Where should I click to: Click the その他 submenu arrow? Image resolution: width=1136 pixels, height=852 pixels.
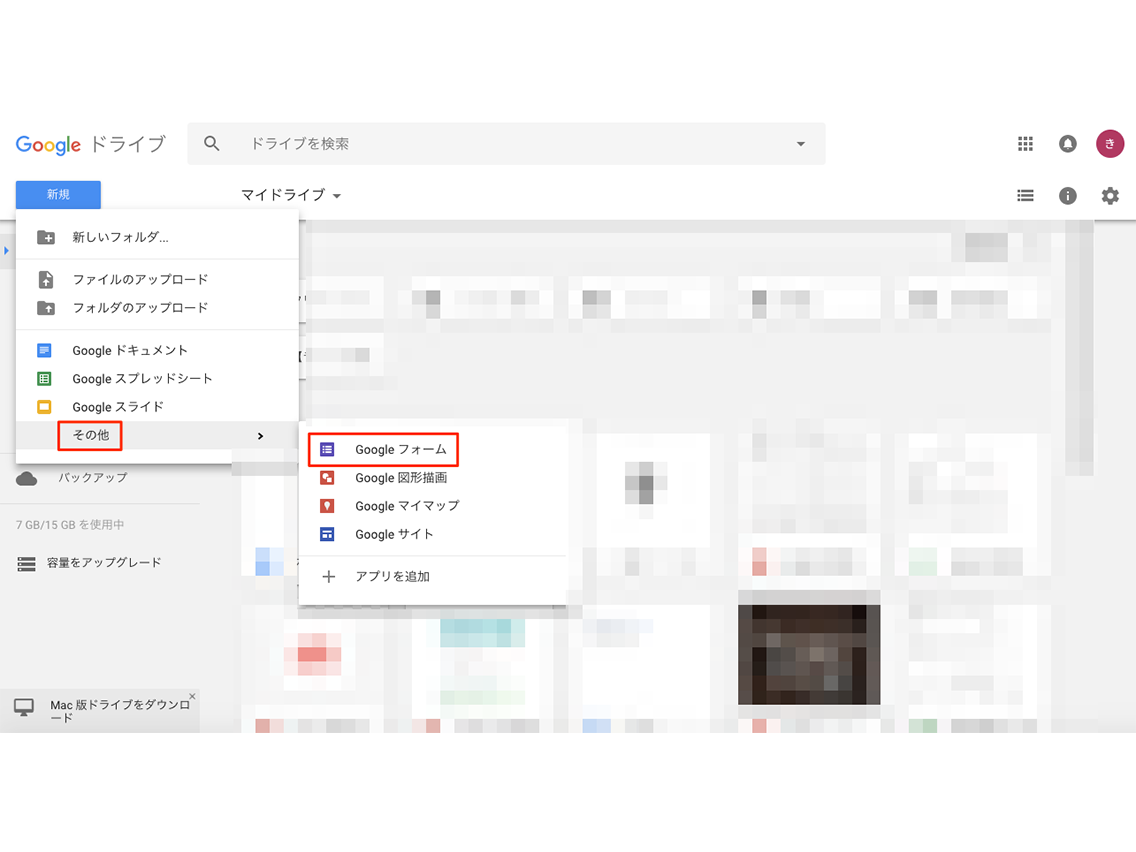tap(260, 435)
